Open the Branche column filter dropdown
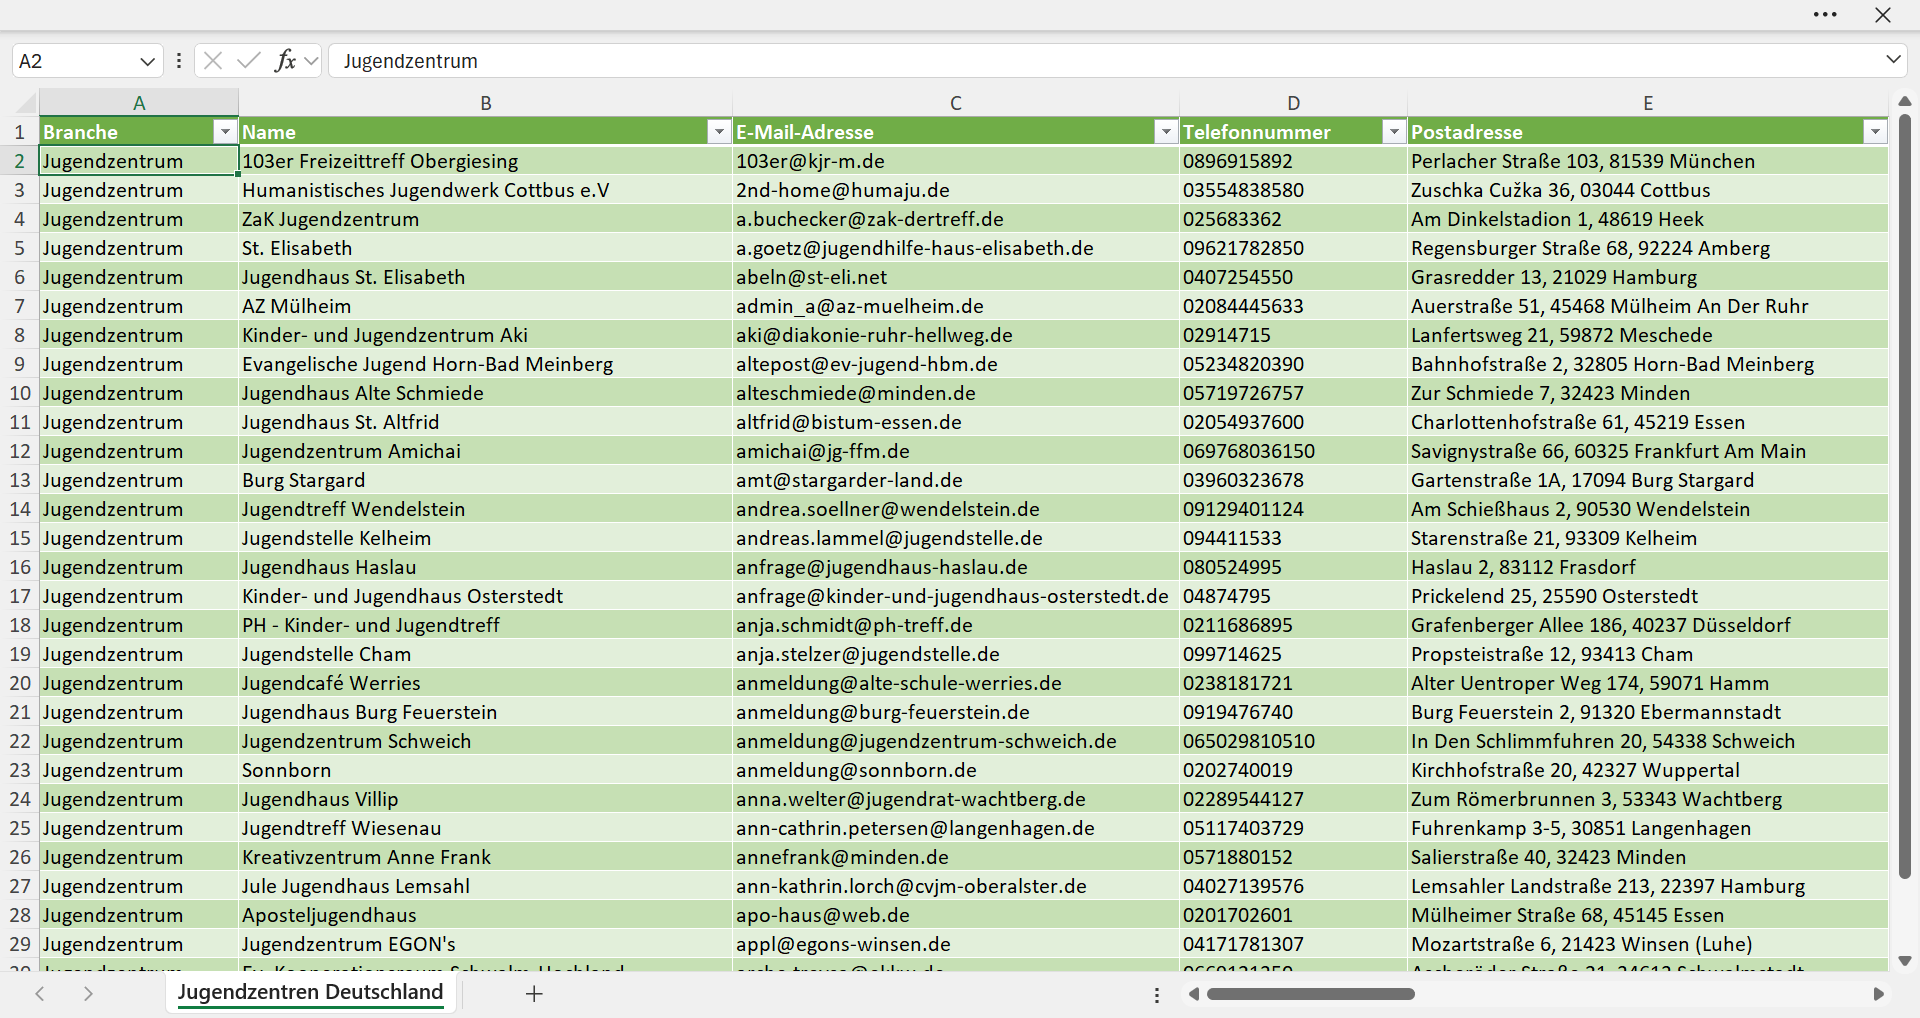This screenshot has height=1018, width=1920. (x=225, y=132)
